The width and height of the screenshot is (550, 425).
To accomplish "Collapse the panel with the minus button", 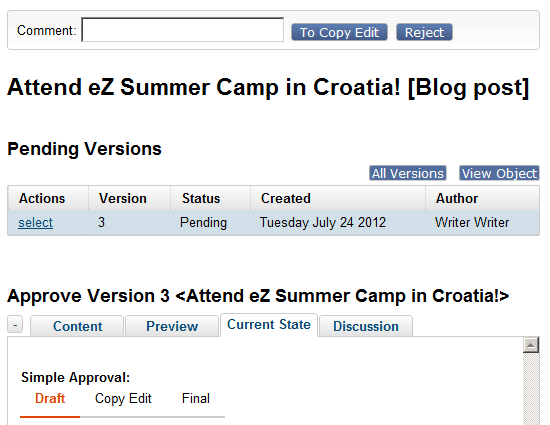I will tap(15, 324).
